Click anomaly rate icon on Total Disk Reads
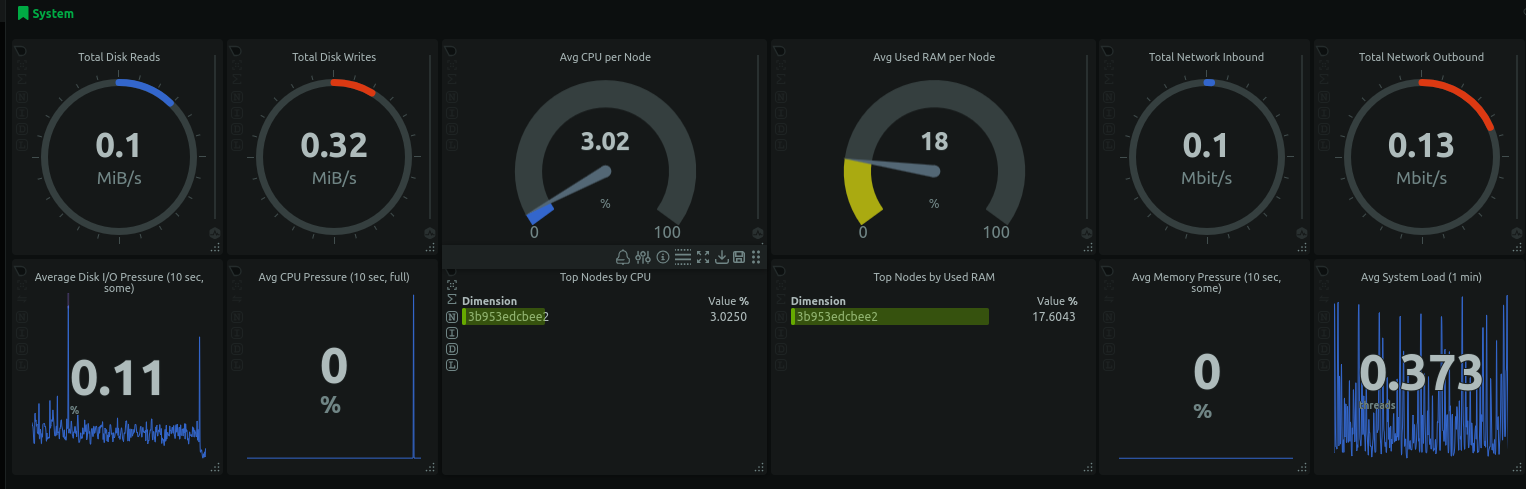 pyautogui.click(x=214, y=232)
